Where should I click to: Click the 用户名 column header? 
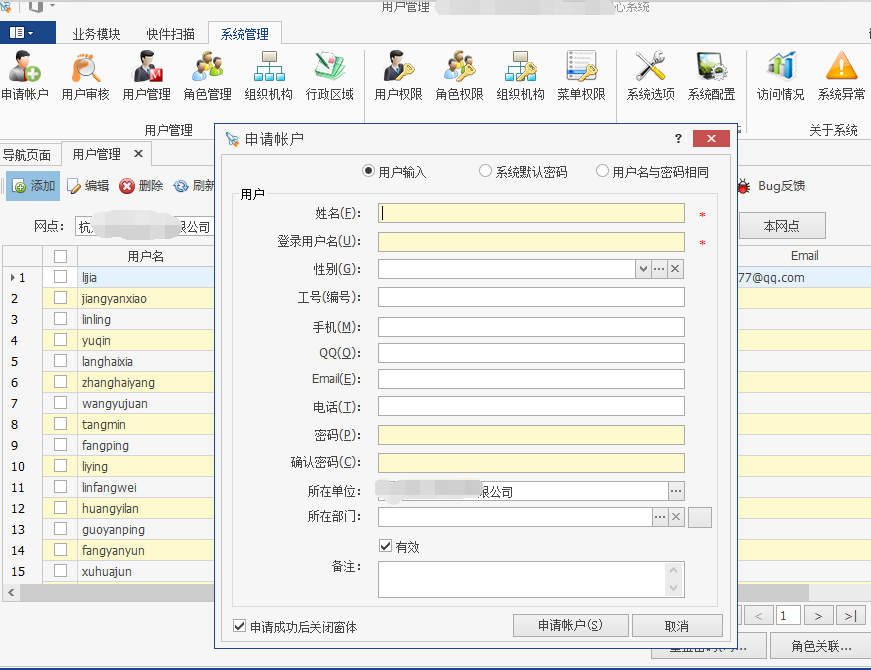click(x=146, y=256)
